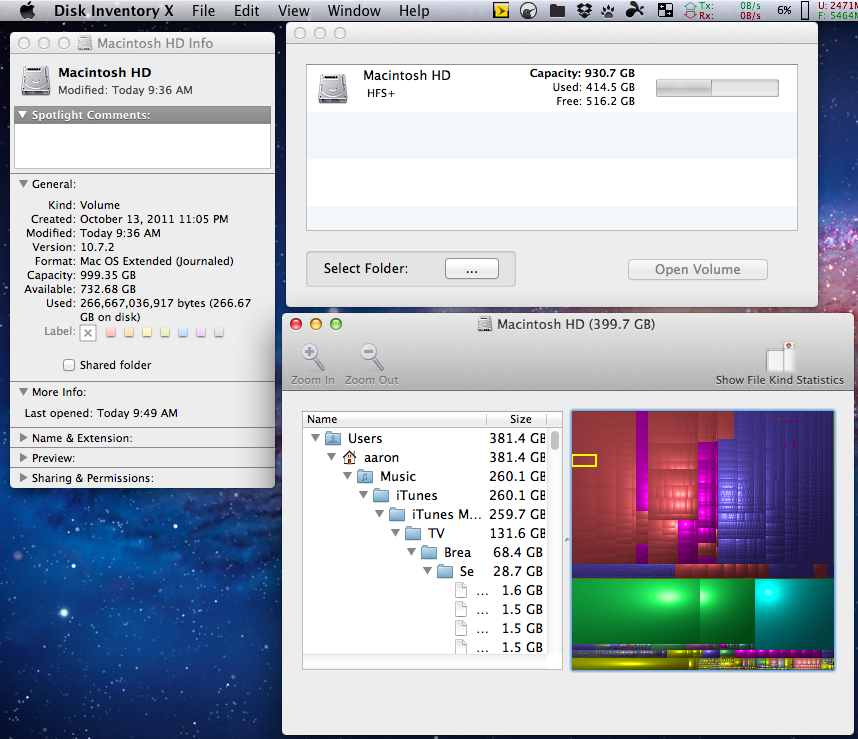Expand the Name & Extension section
Screen dimensions: 858x739
pyautogui.click(x=23, y=438)
